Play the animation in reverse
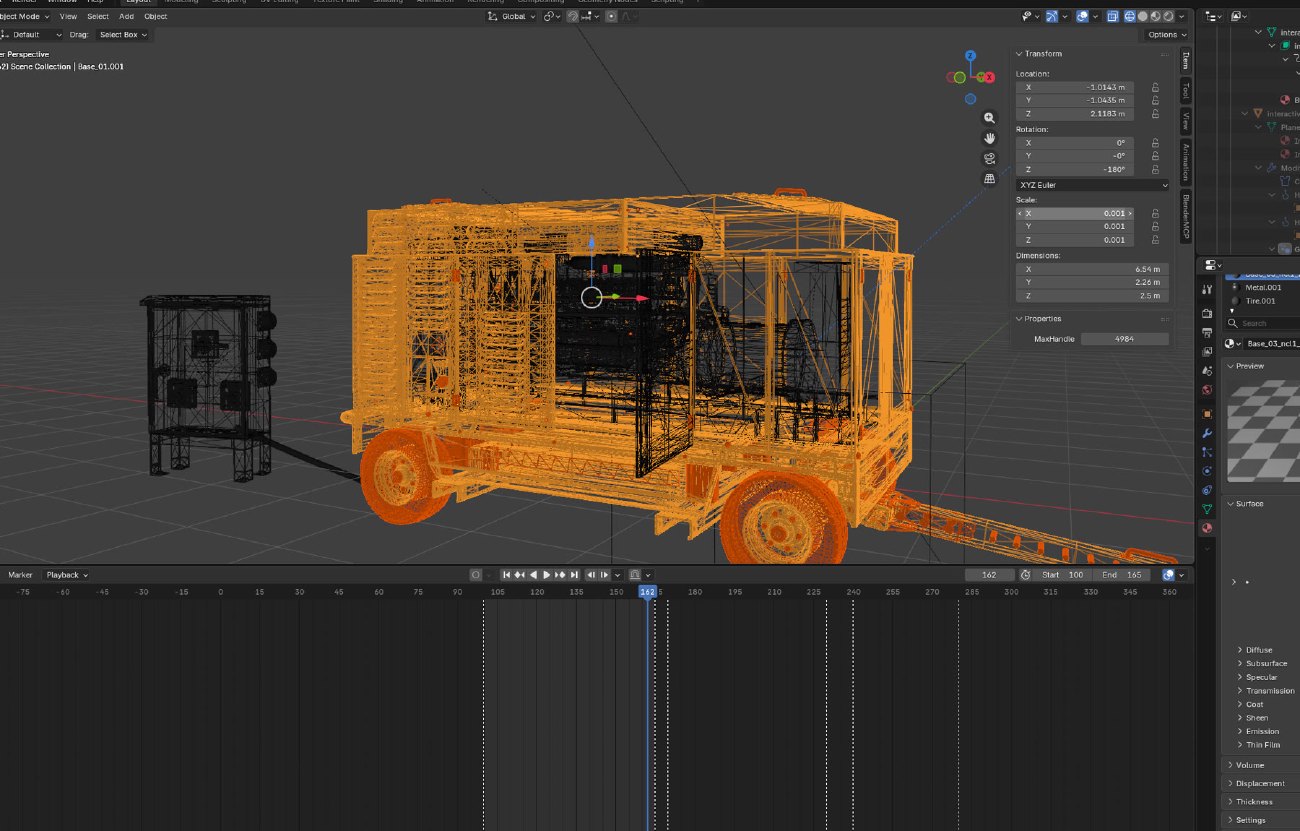This screenshot has width=1300, height=831. (533, 575)
